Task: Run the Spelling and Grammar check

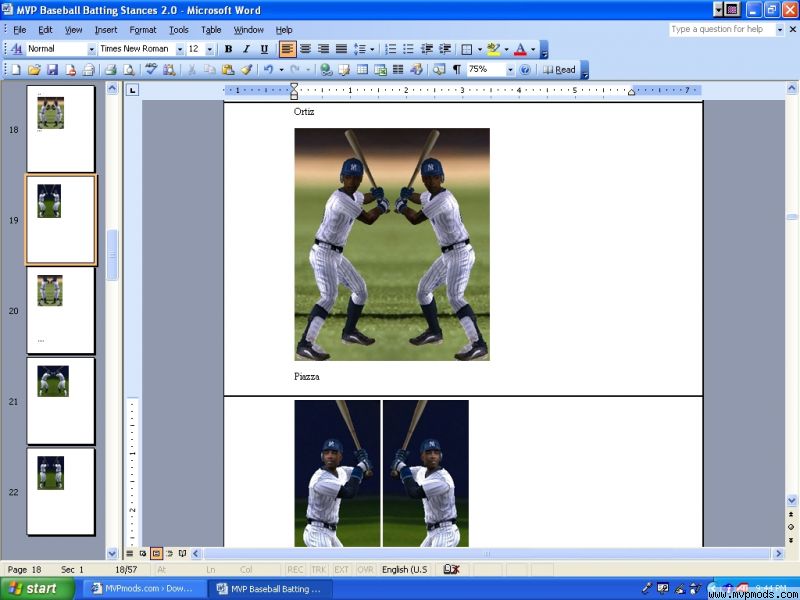Action: (x=151, y=69)
